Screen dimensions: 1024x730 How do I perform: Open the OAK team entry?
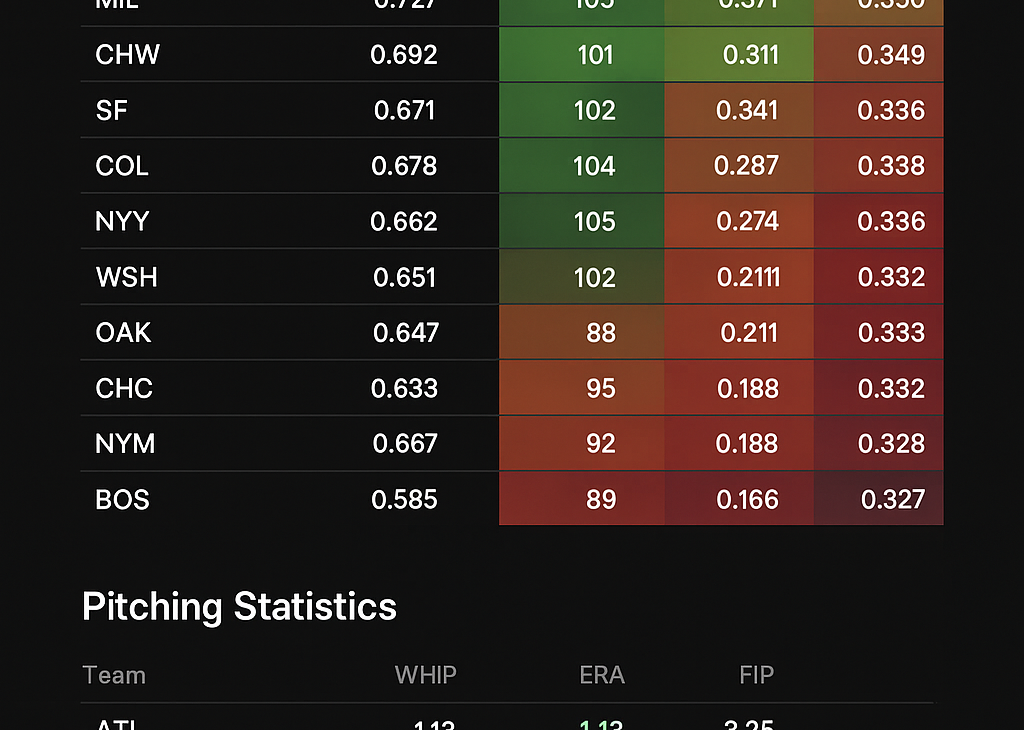tap(123, 332)
